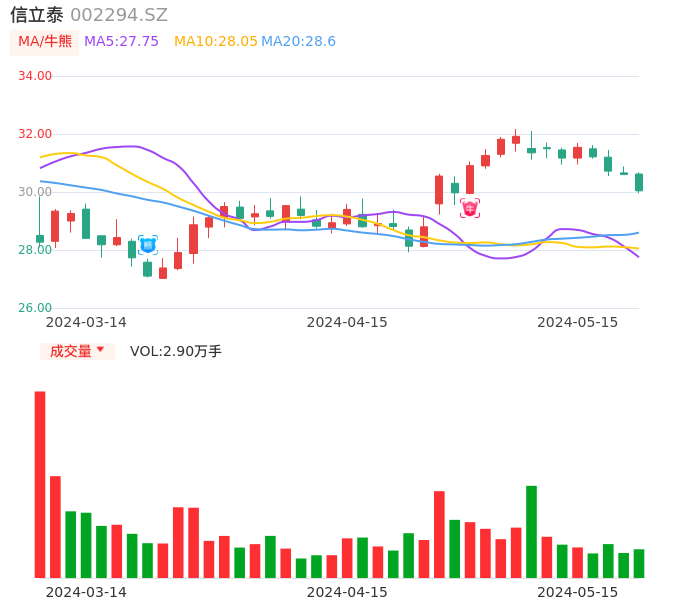Click the red triangle arrow beside 成交量
This screenshot has height=606, width=686.
pos(100,350)
